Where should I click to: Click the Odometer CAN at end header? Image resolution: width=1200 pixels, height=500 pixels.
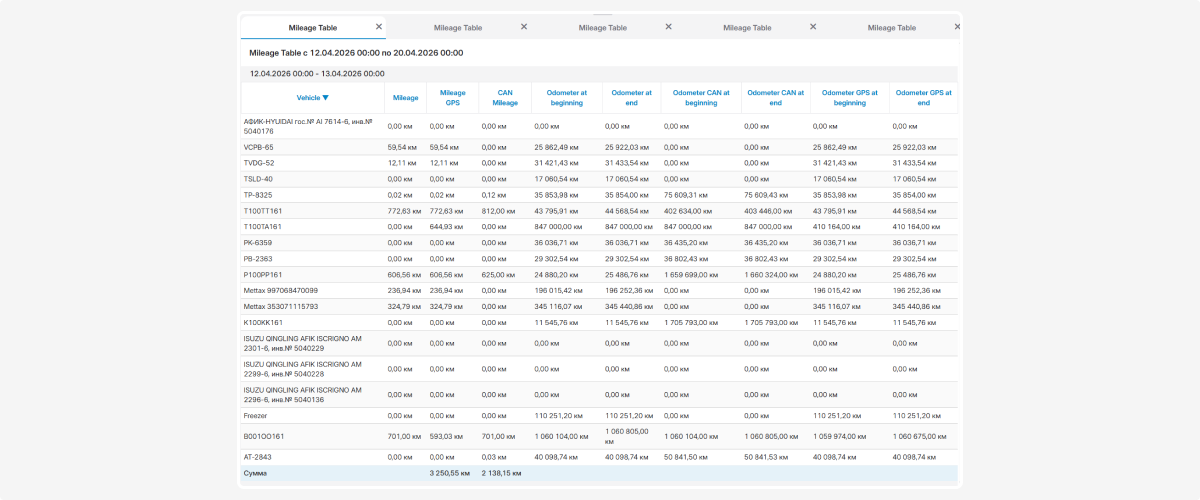click(776, 98)
